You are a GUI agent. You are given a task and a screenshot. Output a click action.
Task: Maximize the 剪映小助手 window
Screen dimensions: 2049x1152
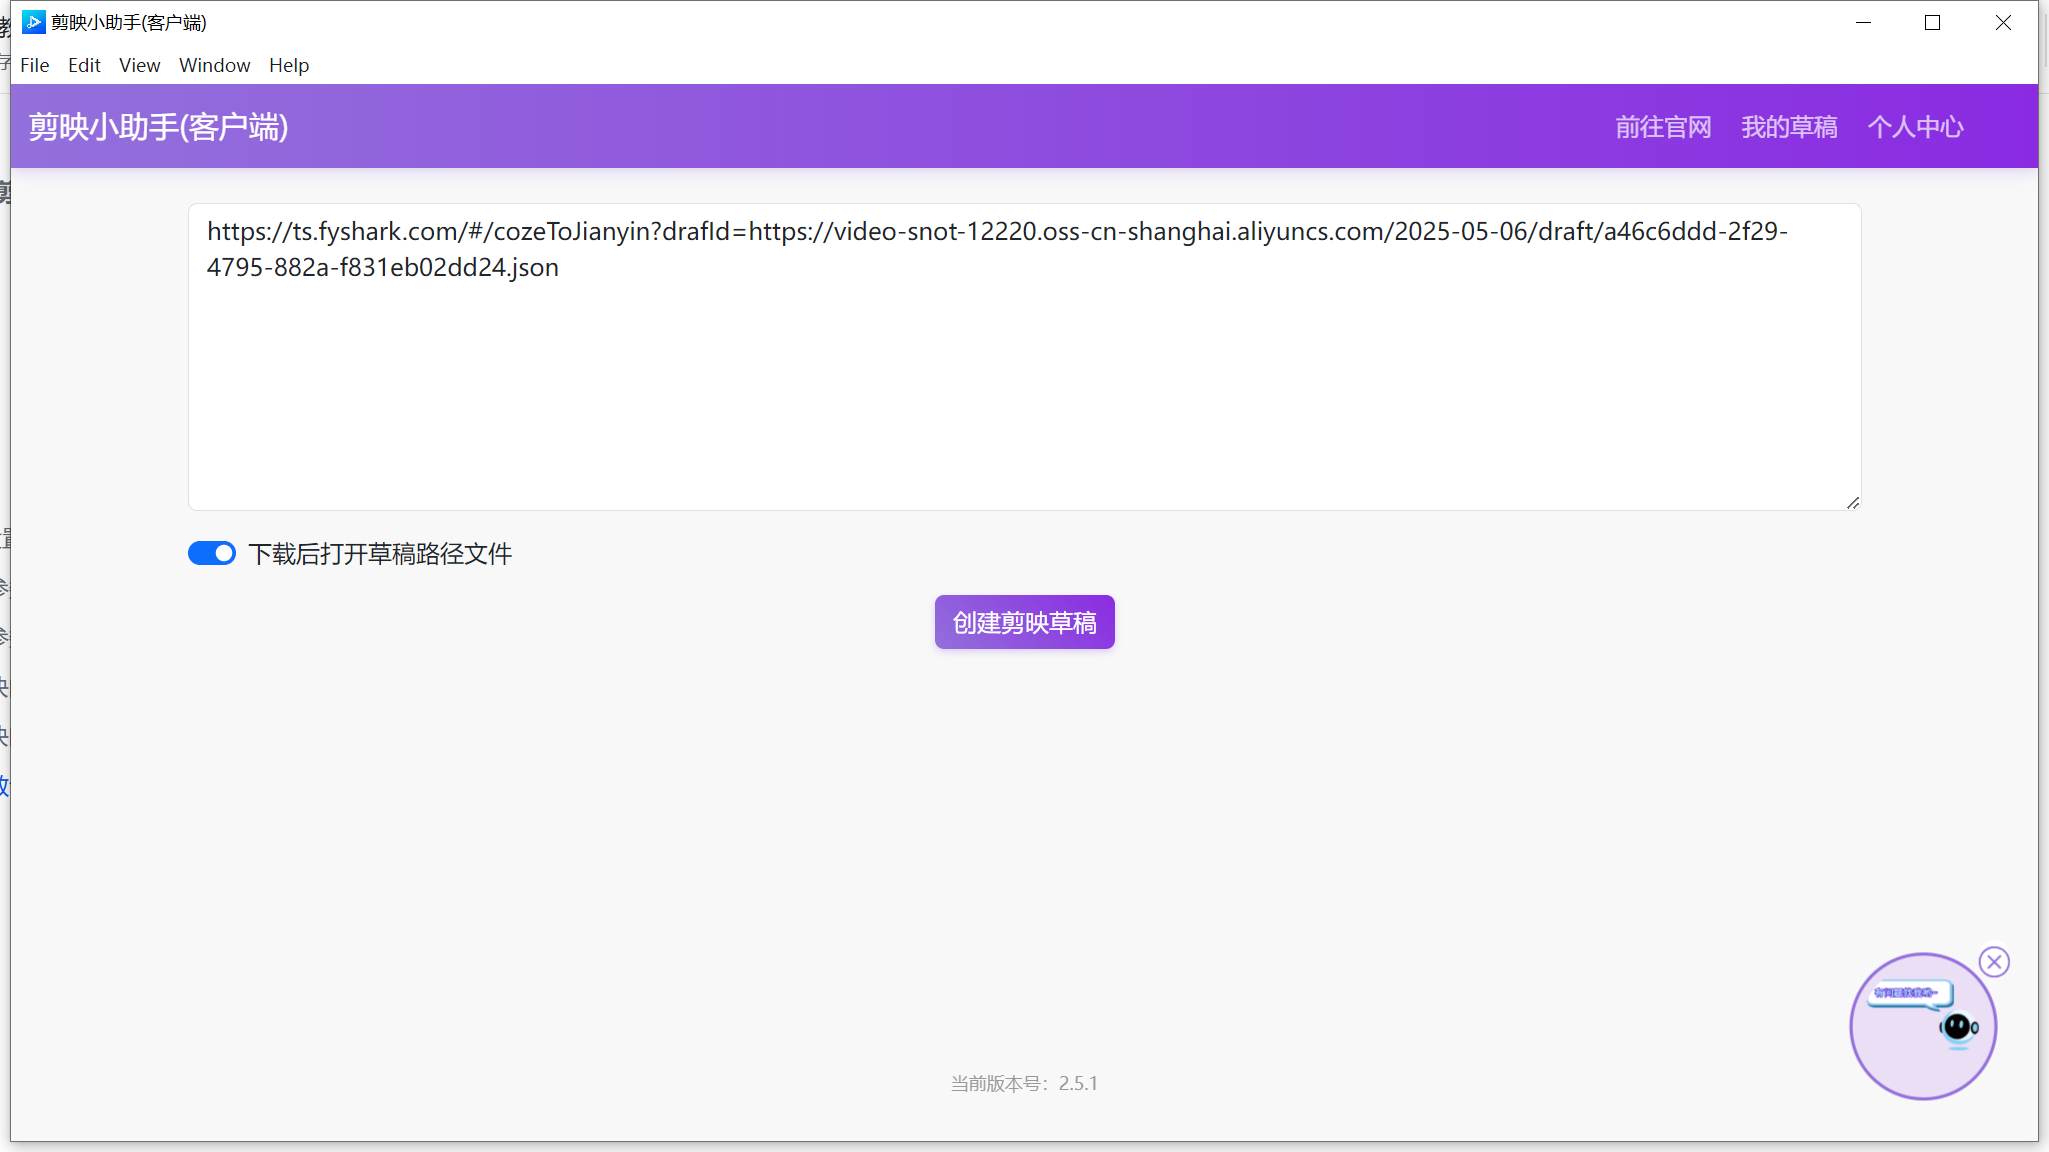click(1932, 22)
